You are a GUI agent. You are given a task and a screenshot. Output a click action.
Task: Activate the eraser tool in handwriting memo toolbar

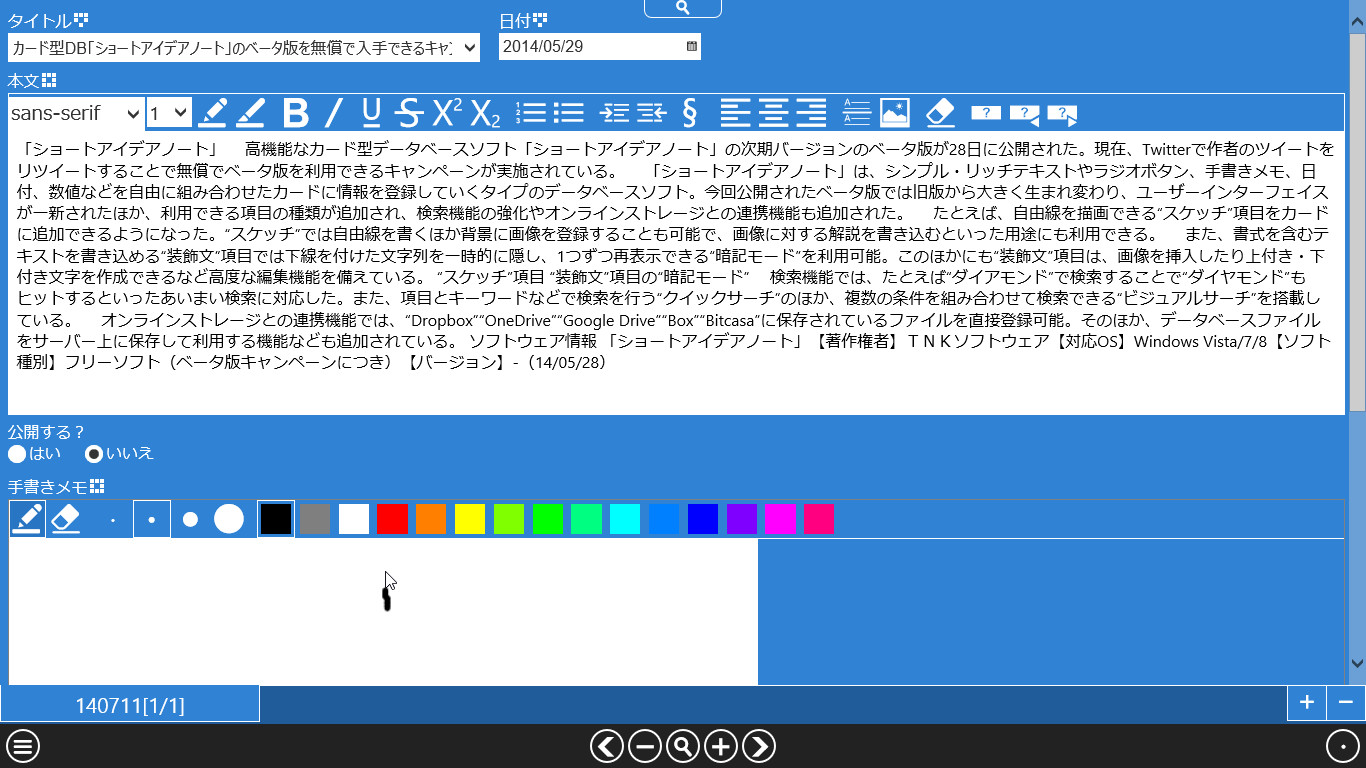click(x=67, y=518)
